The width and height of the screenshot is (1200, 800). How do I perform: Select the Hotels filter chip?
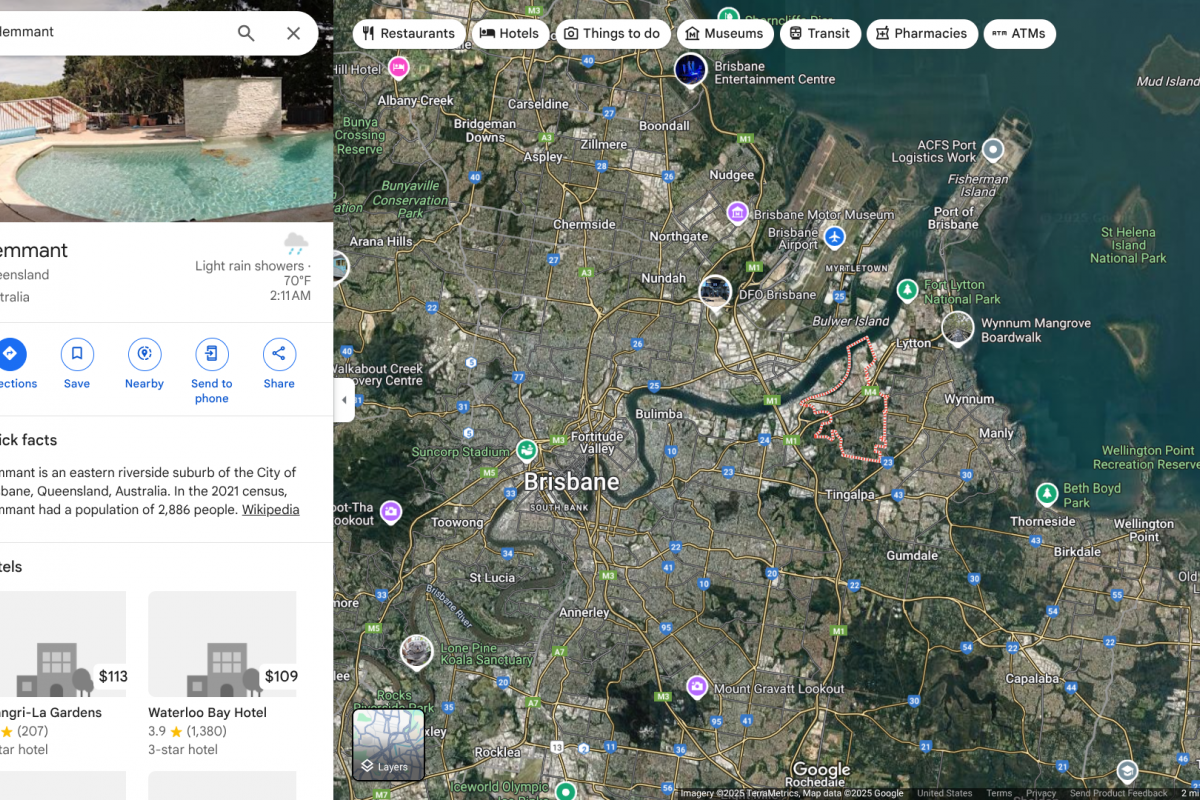pos(510,33)
